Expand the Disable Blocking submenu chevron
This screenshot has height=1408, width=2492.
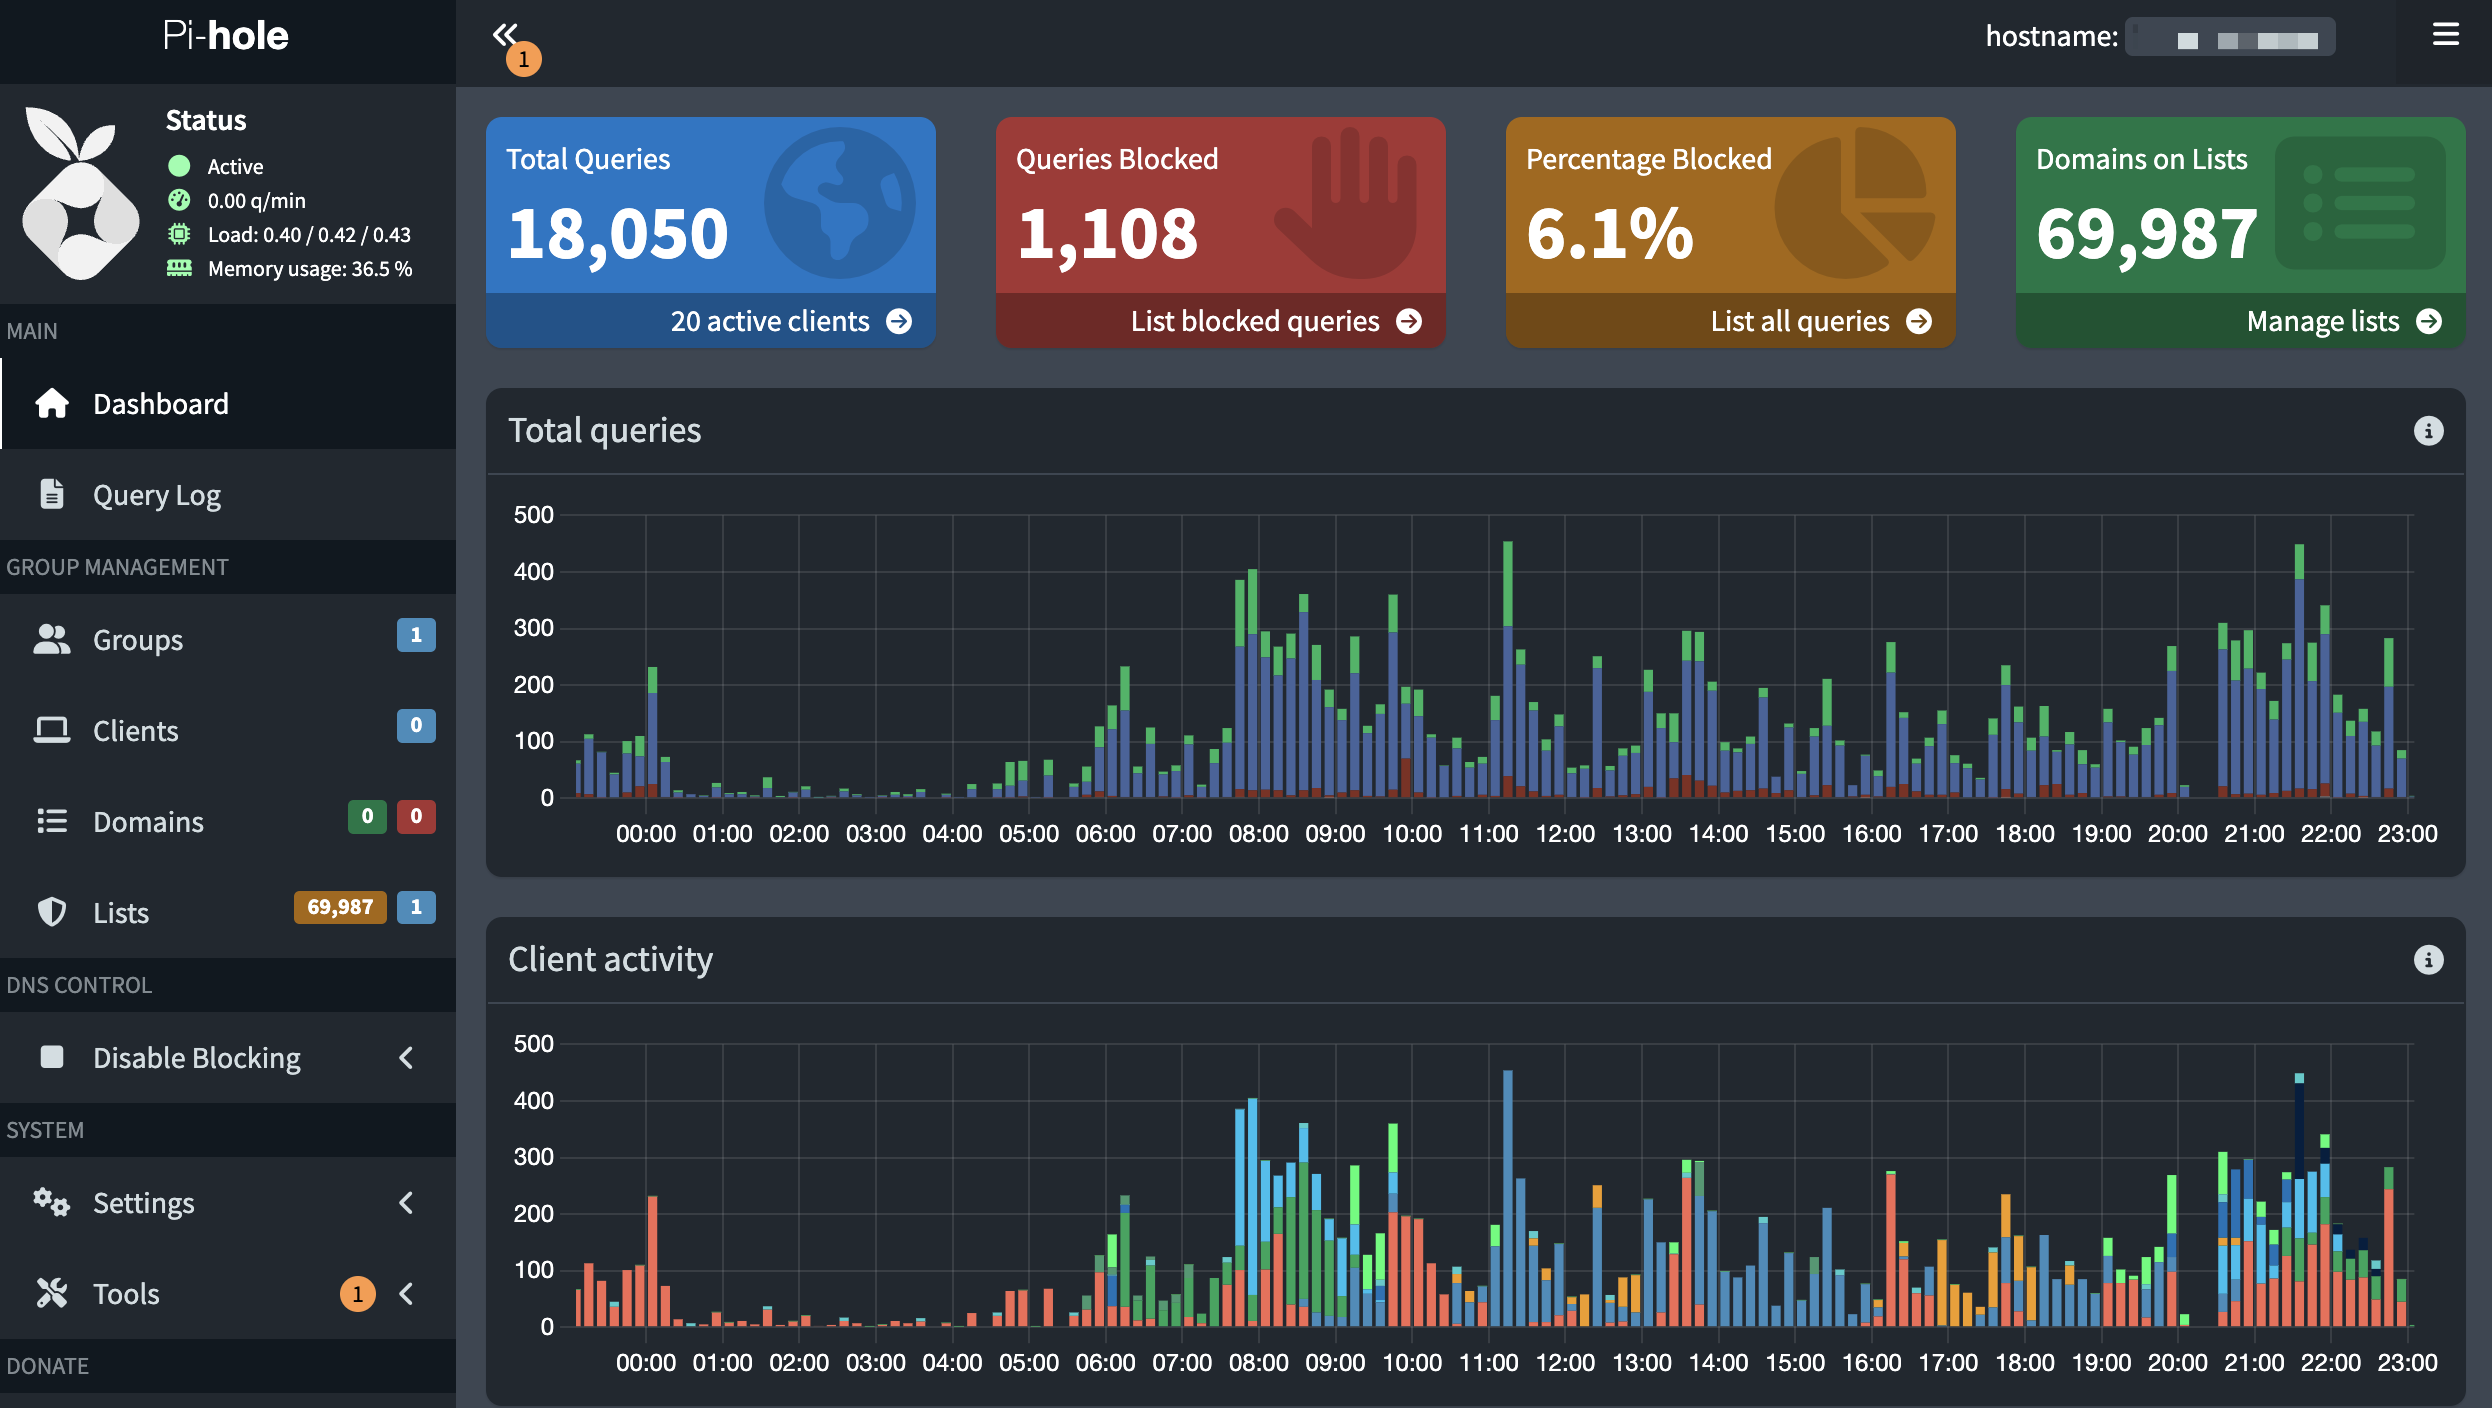click(406, 1057)
